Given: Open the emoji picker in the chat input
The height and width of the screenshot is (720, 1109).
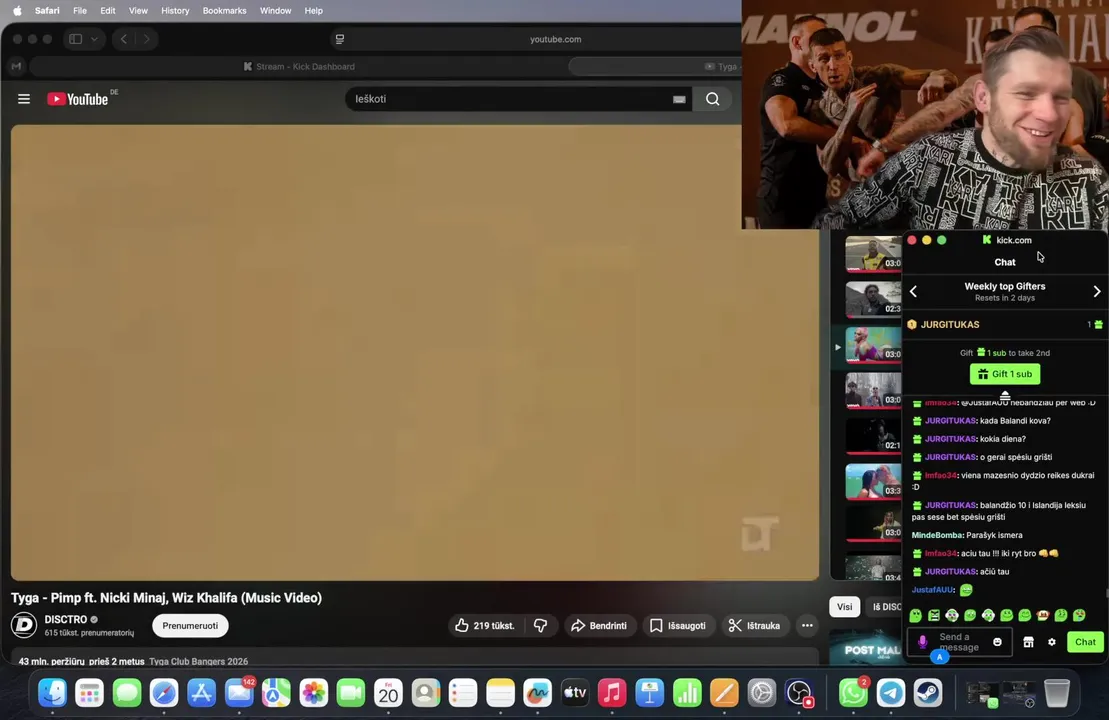Looking at the screenshot, I should click(x=997, y=642).
